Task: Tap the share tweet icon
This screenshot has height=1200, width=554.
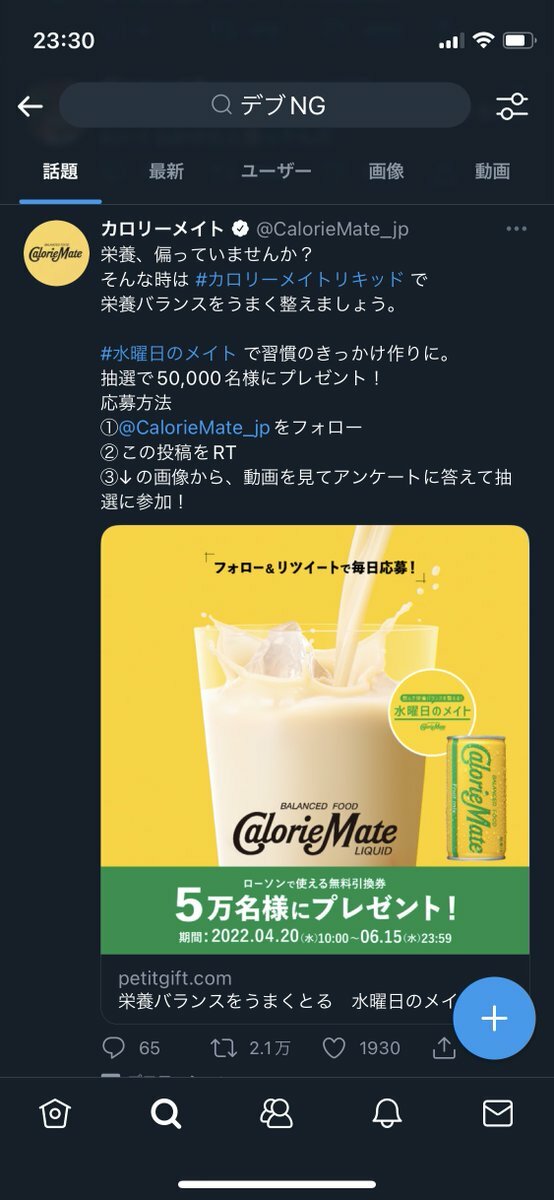Action: [443, 1047]
